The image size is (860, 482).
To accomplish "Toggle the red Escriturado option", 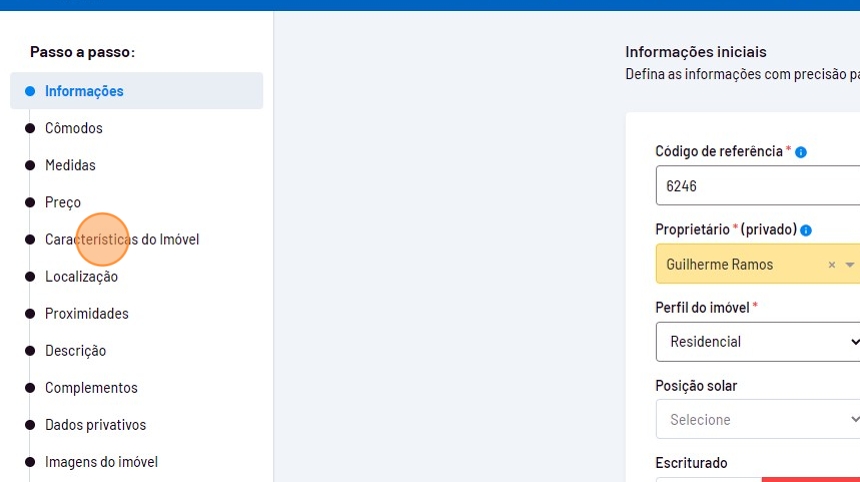I will [x=810, y=479].
